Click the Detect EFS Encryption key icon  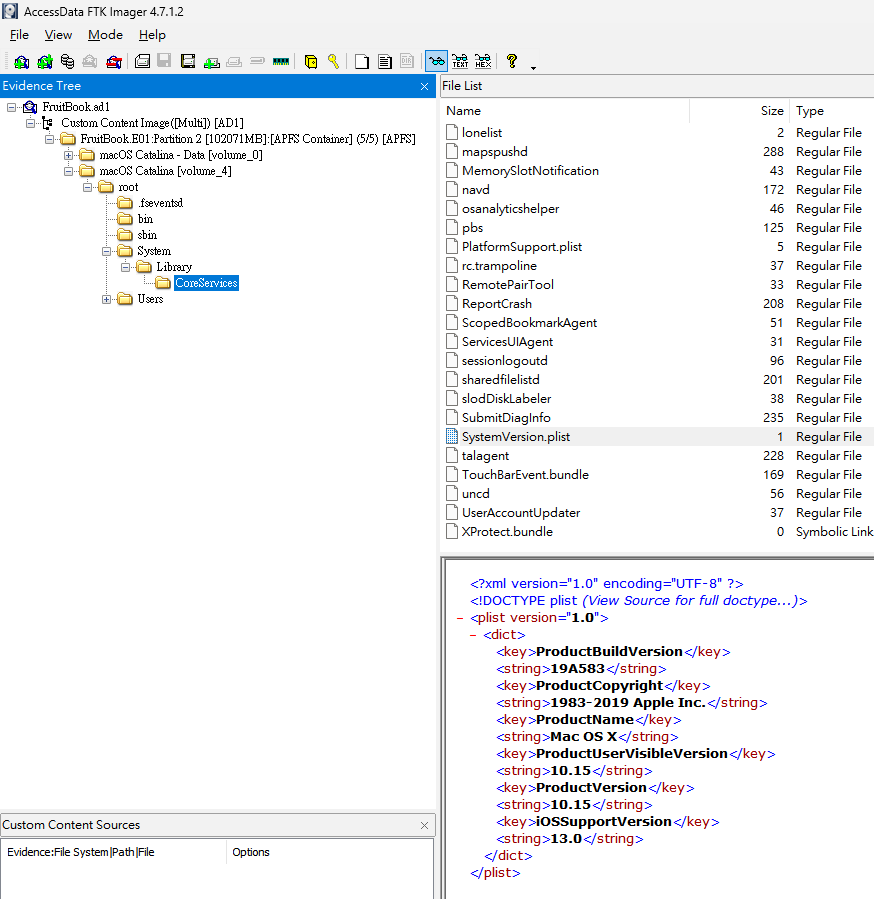(333, 61)
